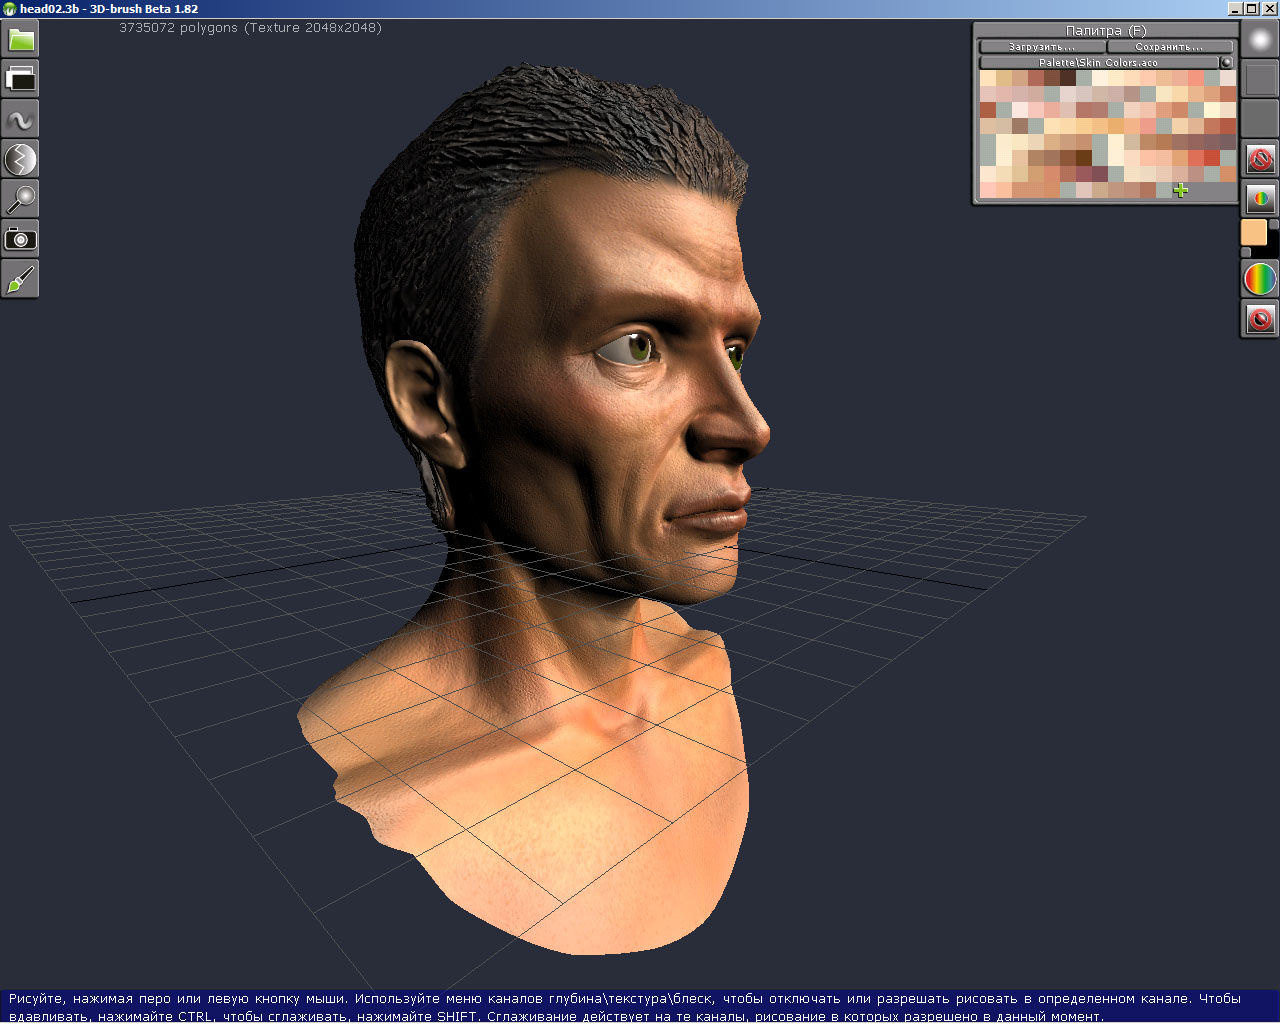Select the wavy stroke tool icon
This screenshot has height=1024, width=1280.
(21, 119)
